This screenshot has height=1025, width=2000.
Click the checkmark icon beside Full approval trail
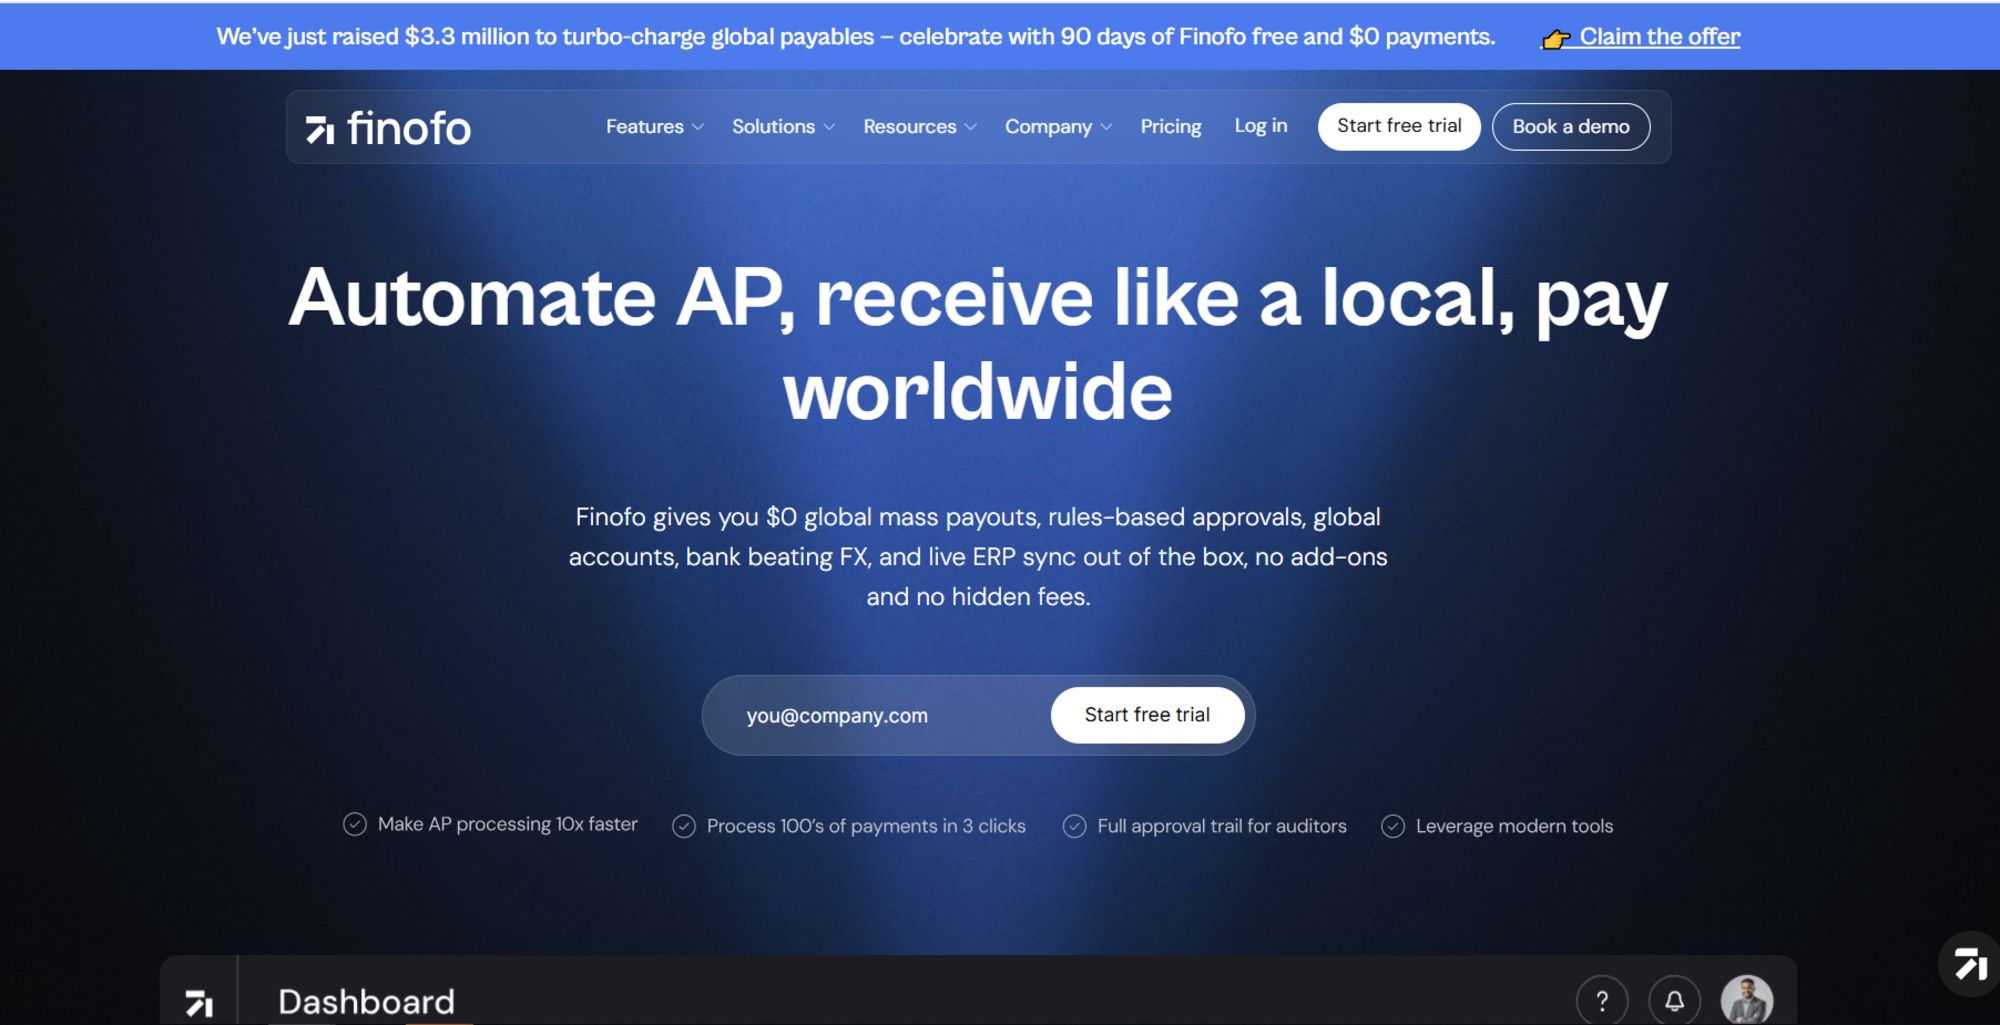(1074, 826)
